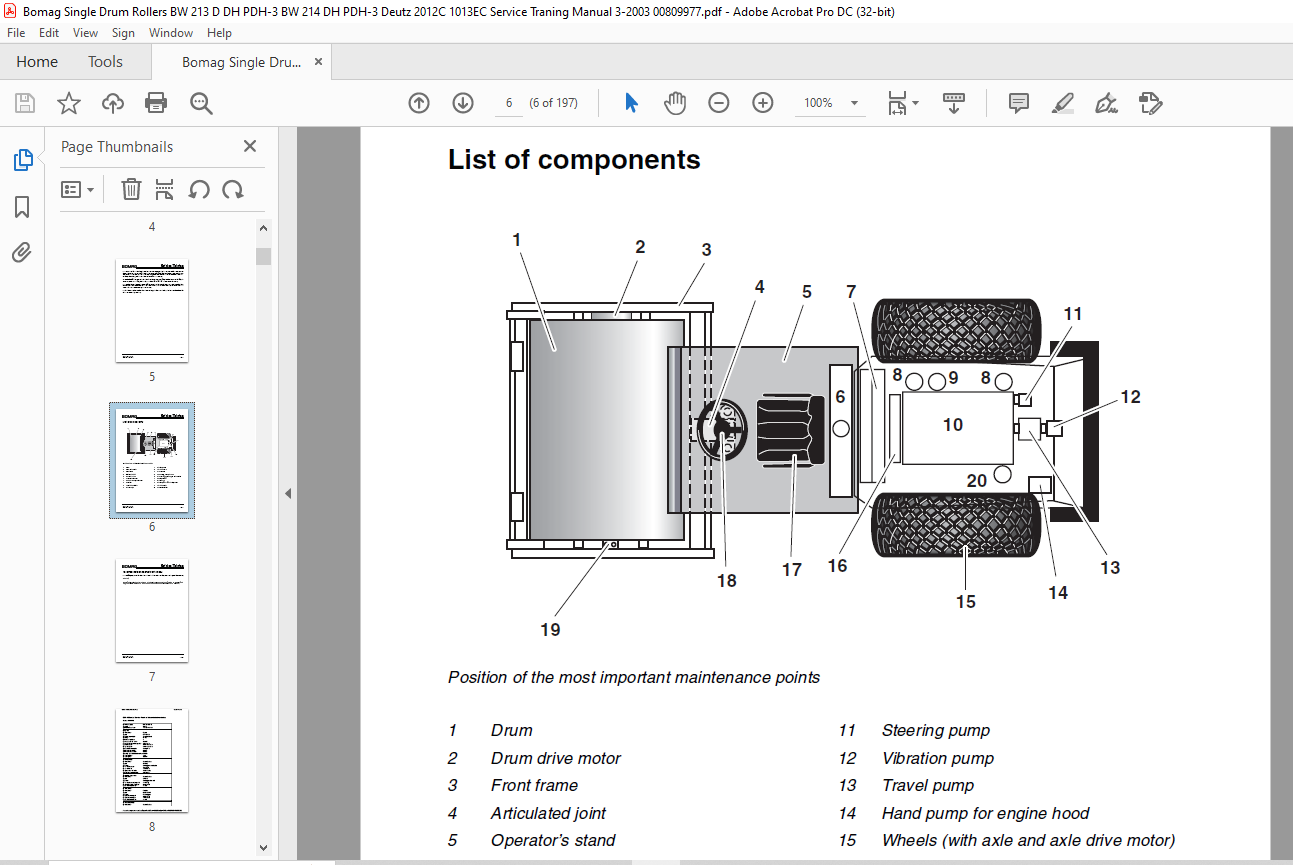The image size is (1293, 865).
Task: Rotate page counterclockwise
Action: pos(199,189)
